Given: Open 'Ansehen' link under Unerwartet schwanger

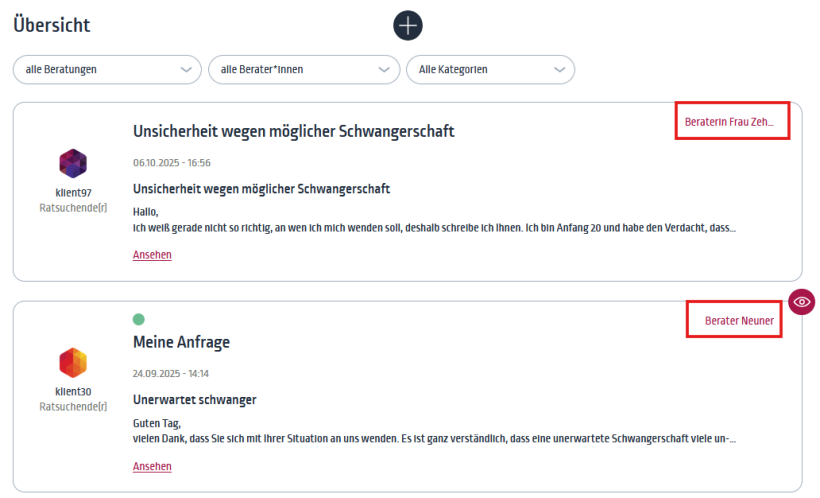Looking at the screenshot, I should coord(152,466).
